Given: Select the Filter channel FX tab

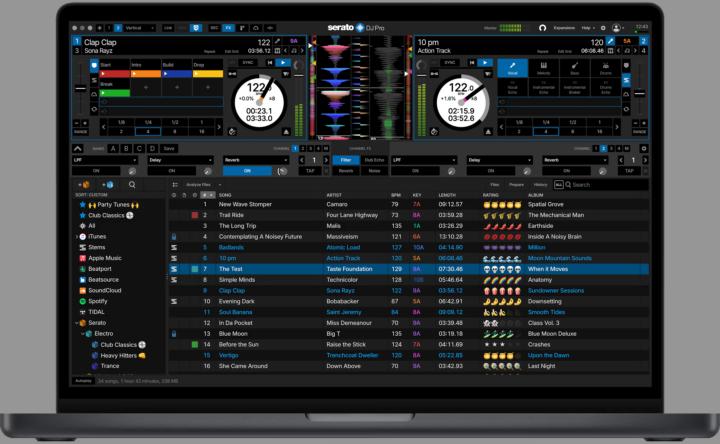Looking at the screenshot, I should point(346,160).
